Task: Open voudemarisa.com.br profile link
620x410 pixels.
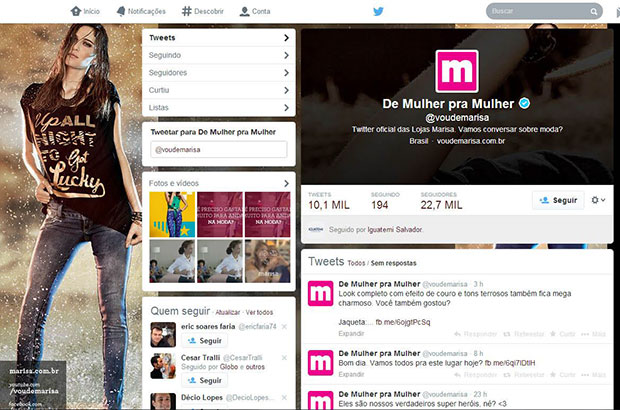Action: click(x=471, y=141)
